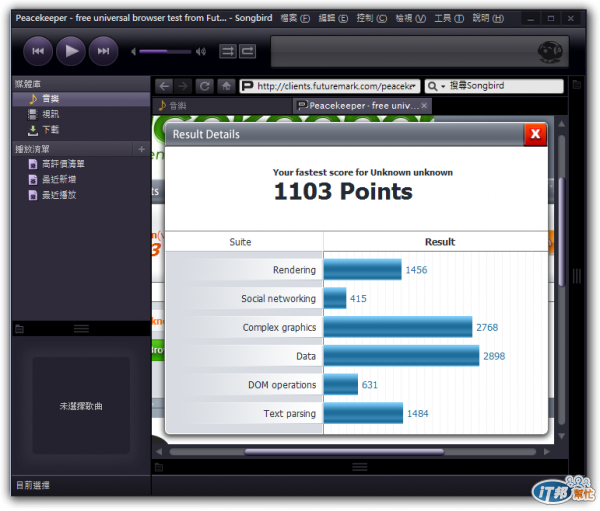Click the Suite column header
The image size is (600, 511).
(x=240, y=242)
